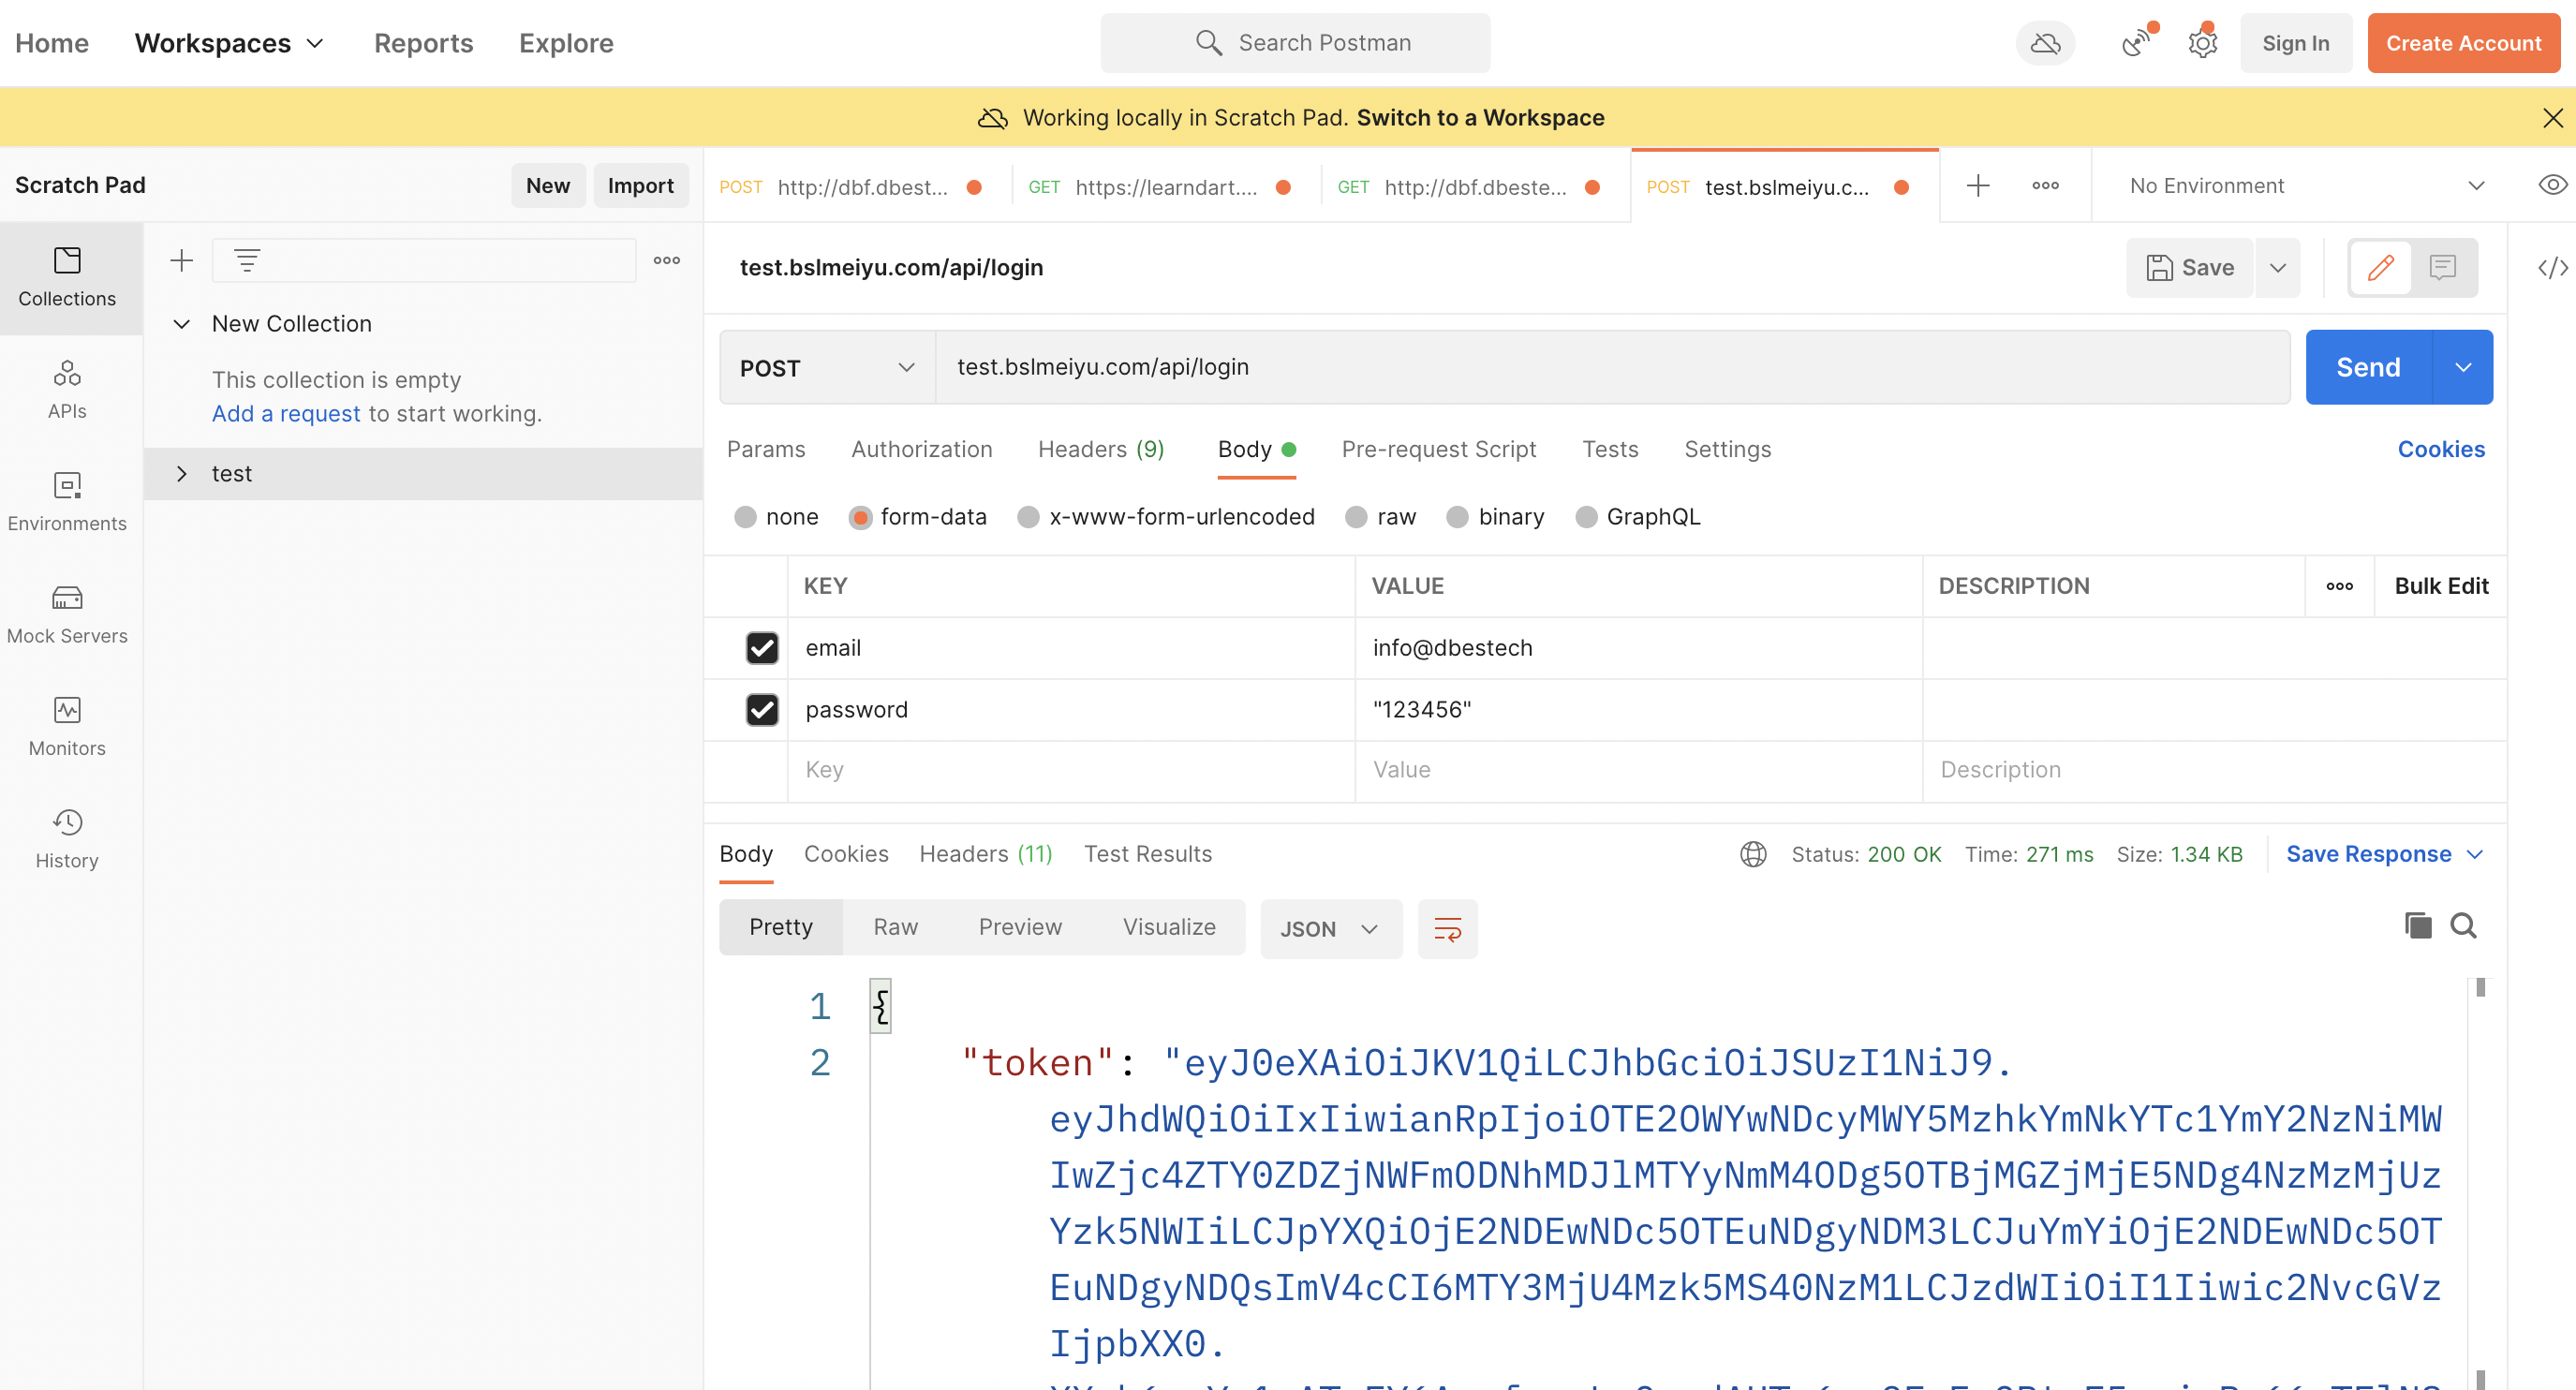Click the filter collections icon

click(247, 261)
